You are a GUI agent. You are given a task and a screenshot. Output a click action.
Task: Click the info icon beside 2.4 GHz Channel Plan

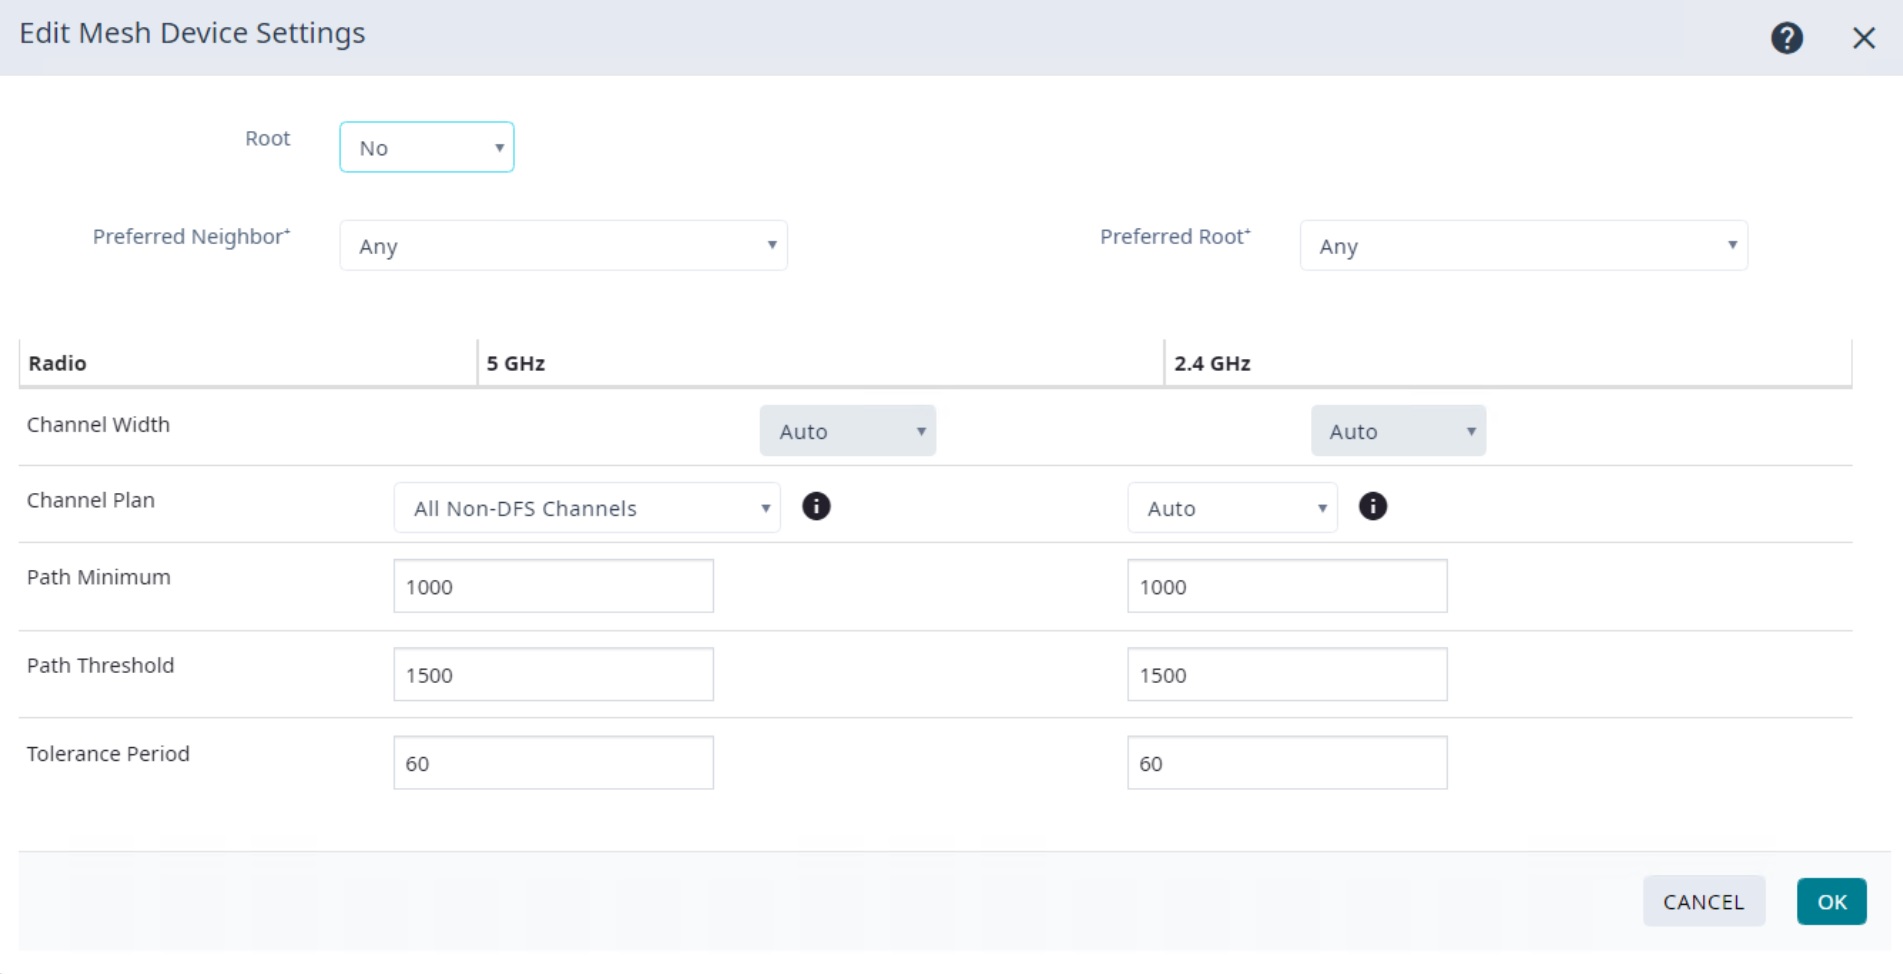pyautogui.click(x=1373, y=507)
